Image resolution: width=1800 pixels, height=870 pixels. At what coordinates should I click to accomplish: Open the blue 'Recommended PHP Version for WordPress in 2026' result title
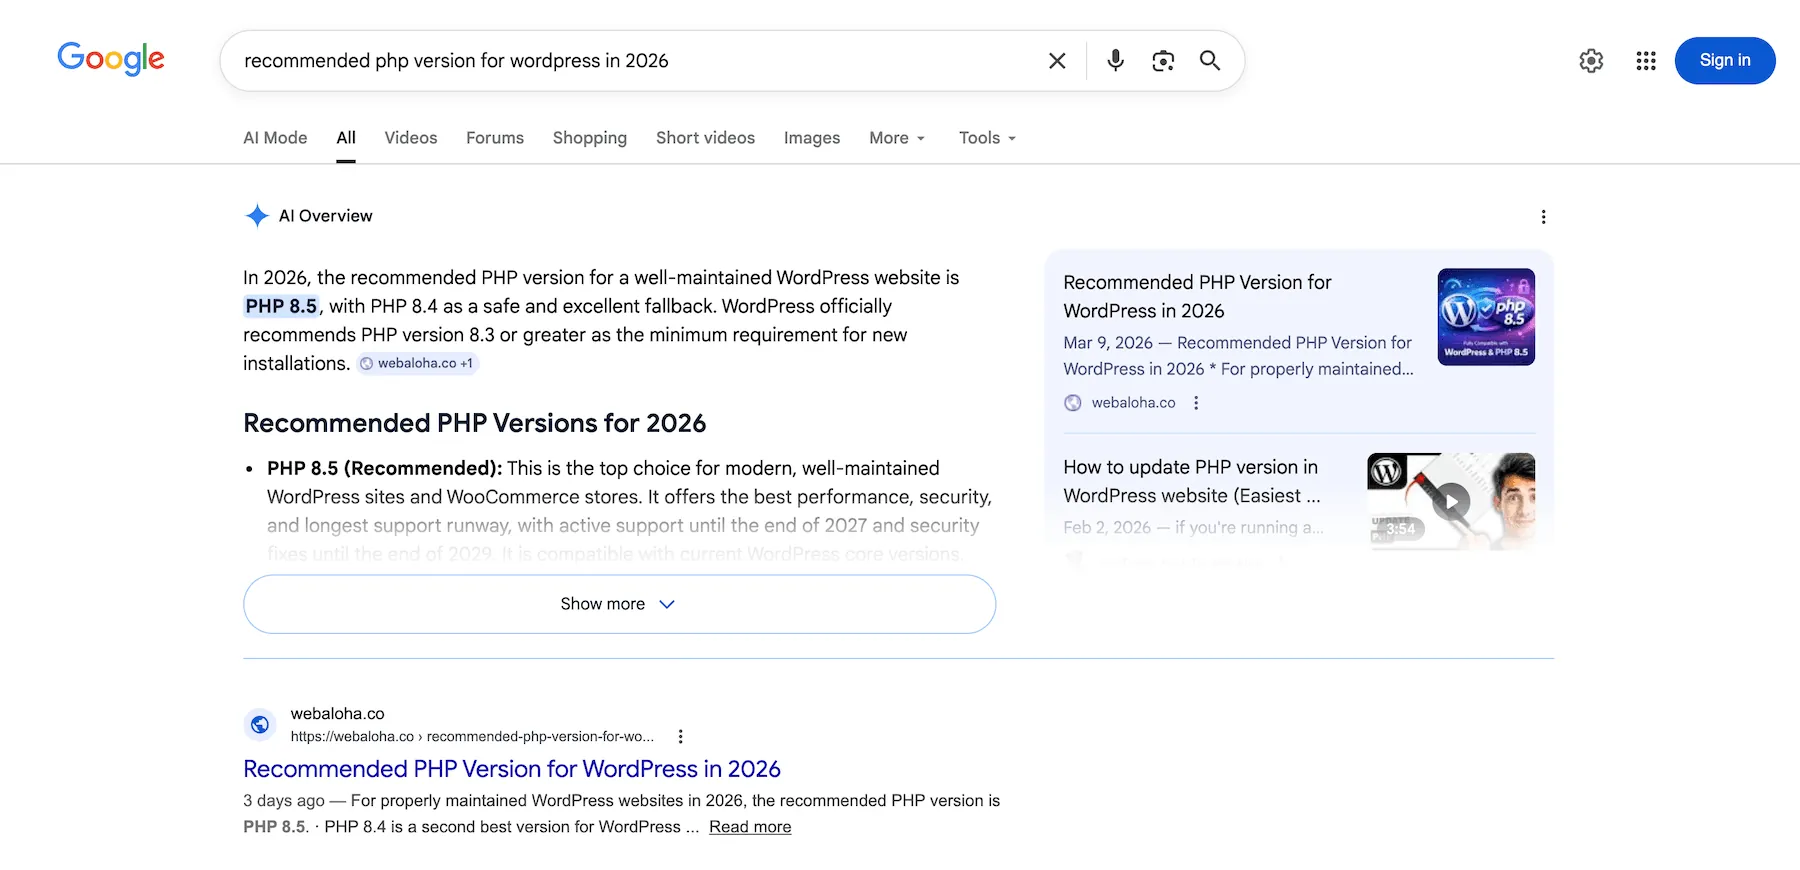[x=512, y=769]
